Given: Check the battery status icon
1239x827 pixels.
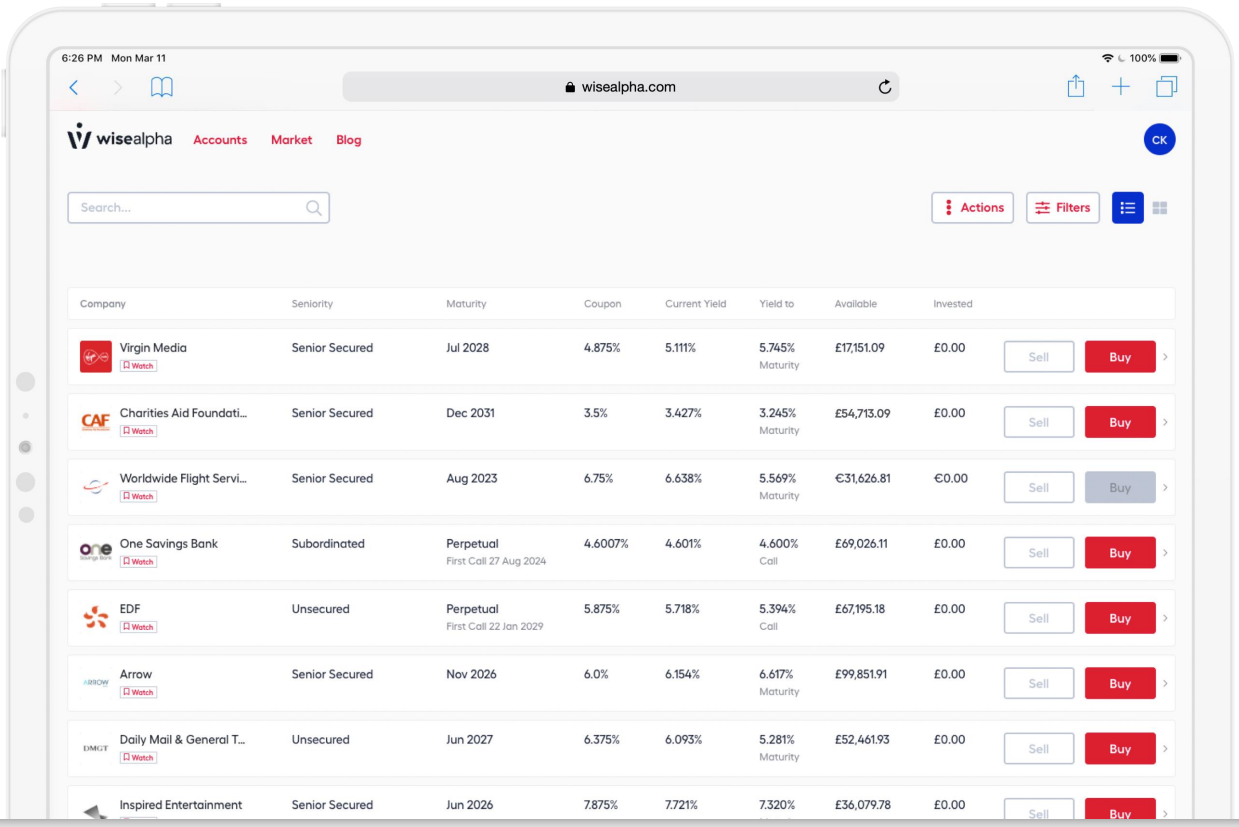Looking at the screenshot, I should point(1171,59).
